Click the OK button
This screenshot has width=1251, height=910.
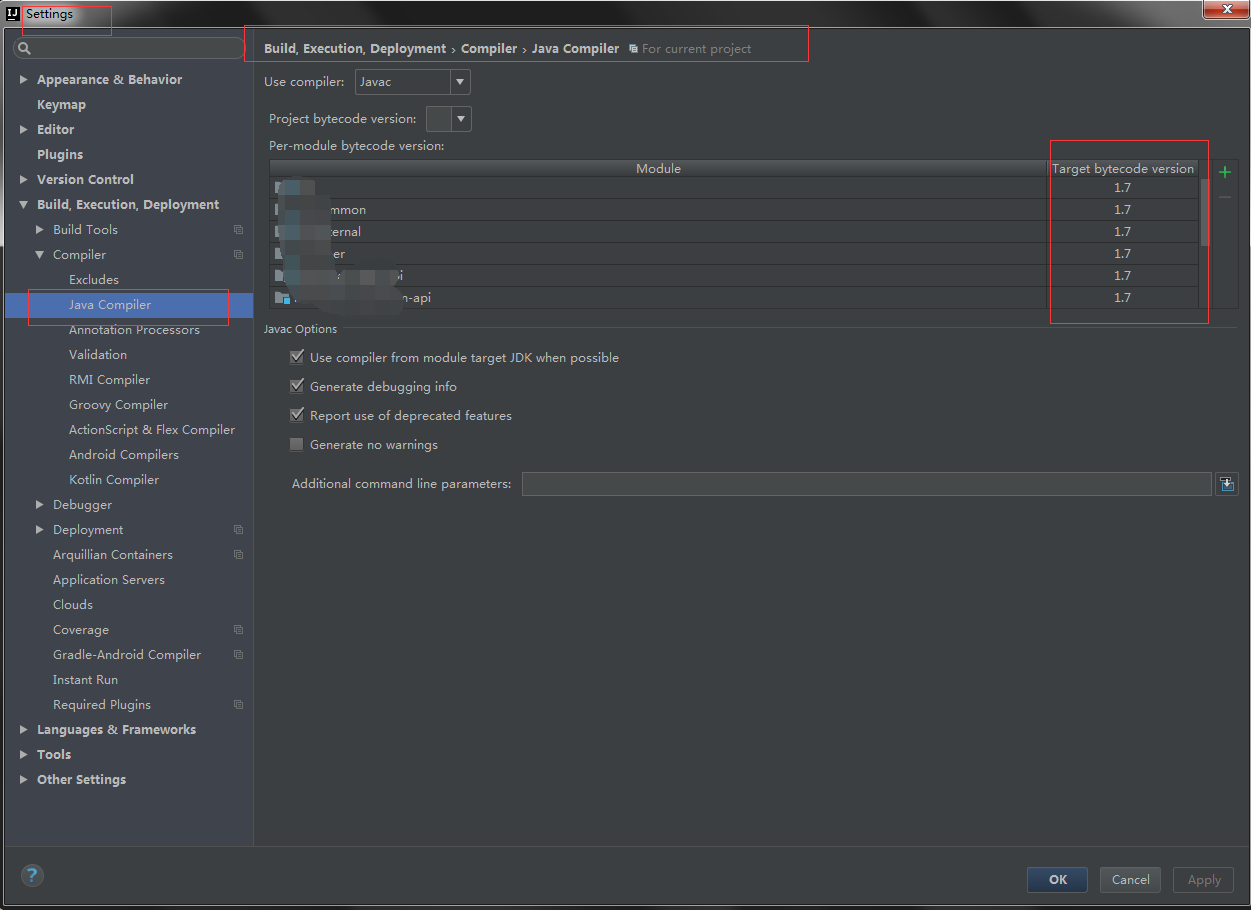pyautogui.click(x=1058, y=880)
